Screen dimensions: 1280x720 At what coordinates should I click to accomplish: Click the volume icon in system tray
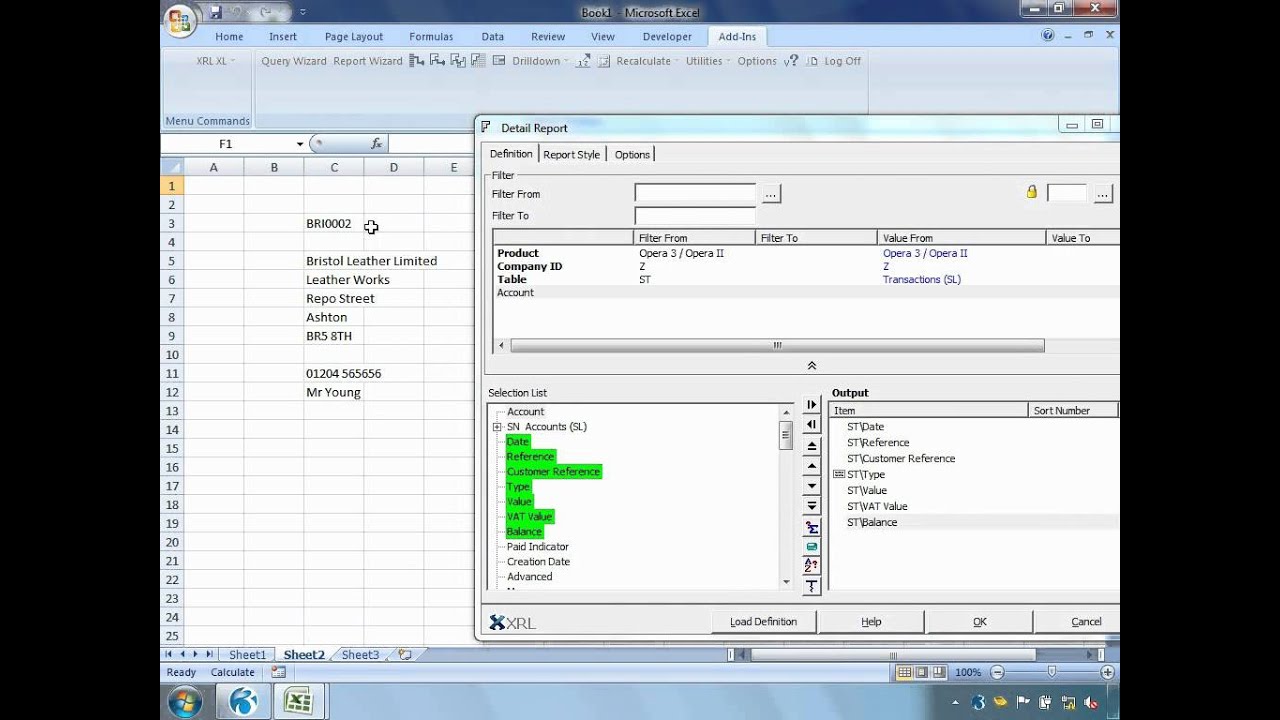(x=1092, y=702)
